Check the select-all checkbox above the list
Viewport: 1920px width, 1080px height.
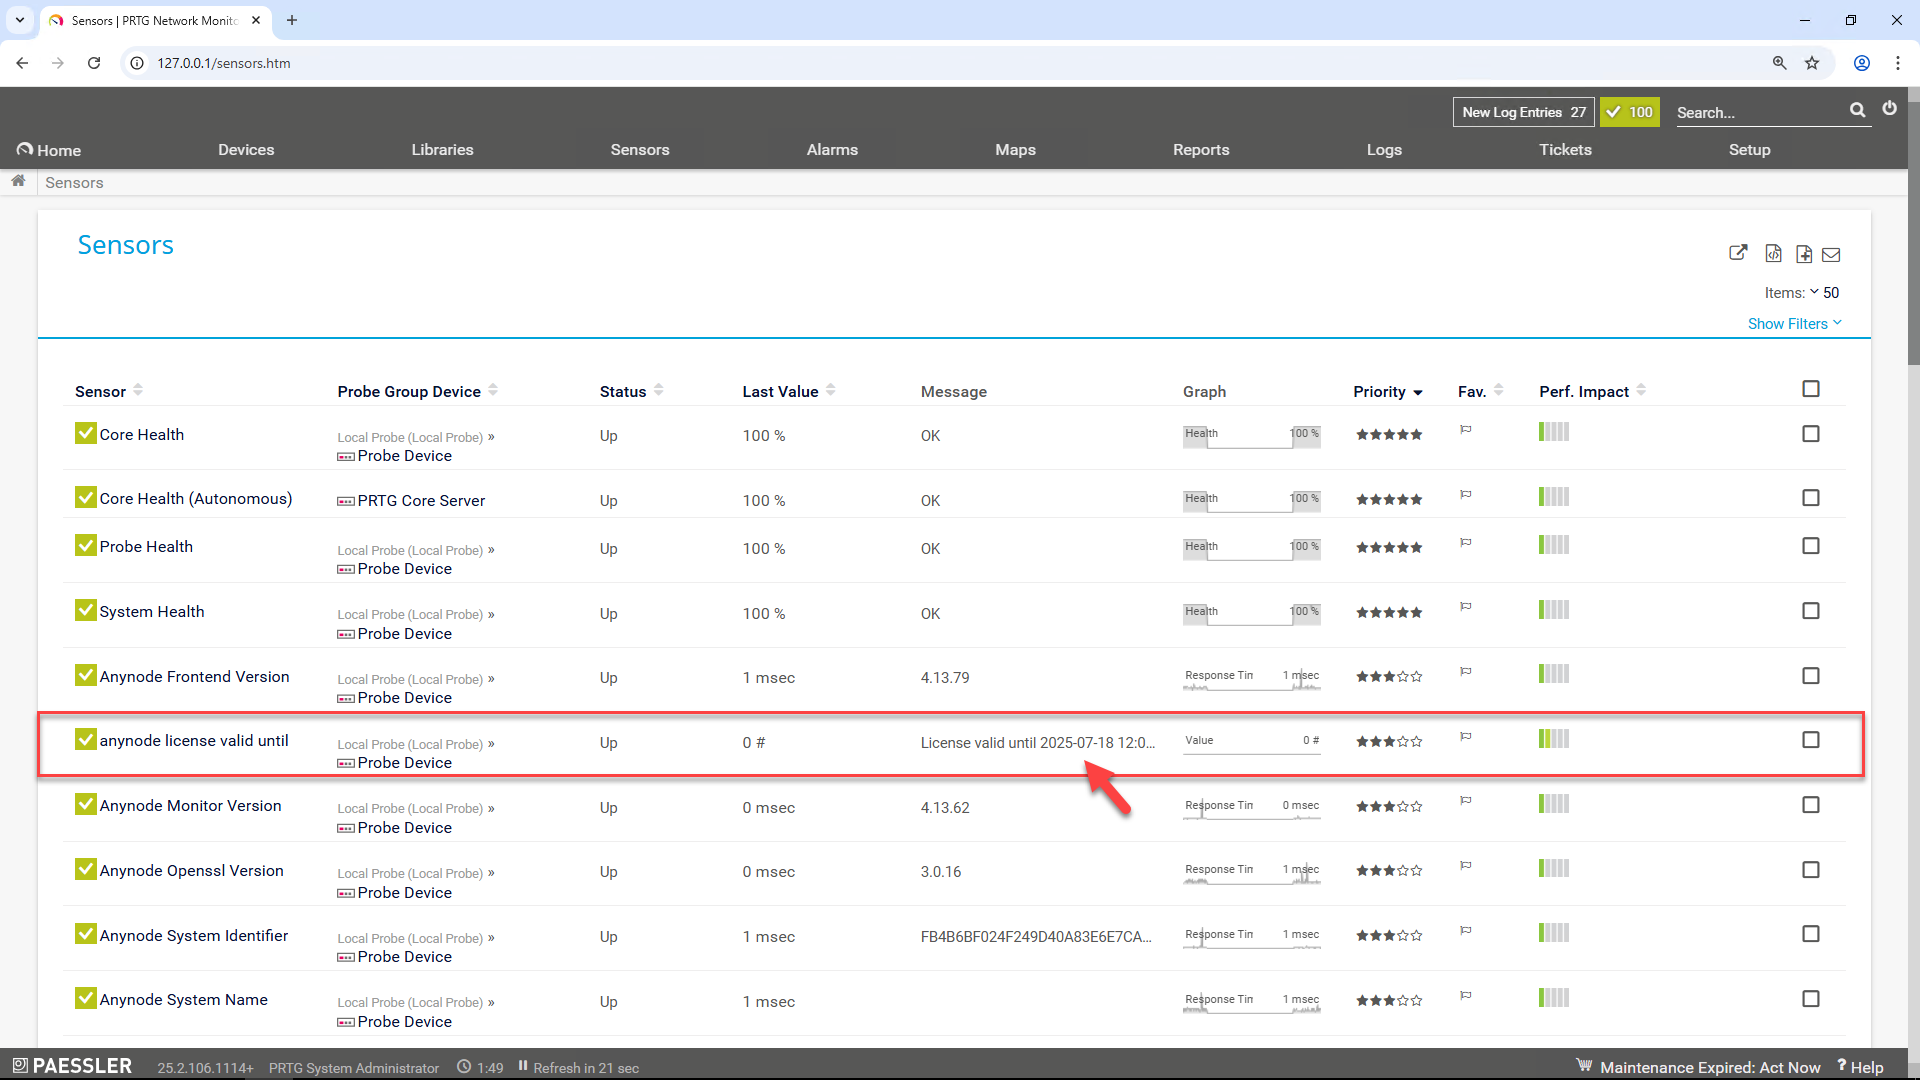coord(1811,389)
